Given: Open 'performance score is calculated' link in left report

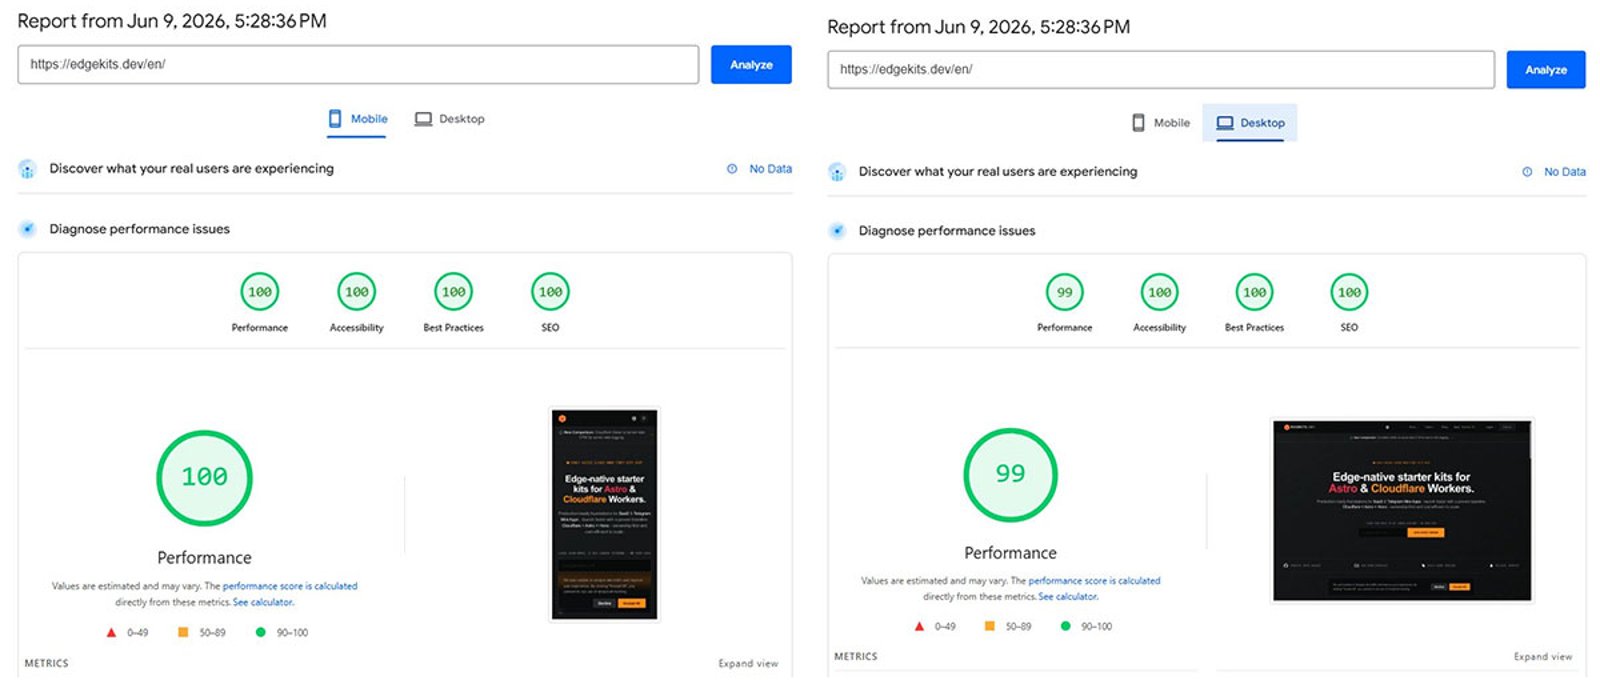Looking at the screenshot, I should 290,586.
